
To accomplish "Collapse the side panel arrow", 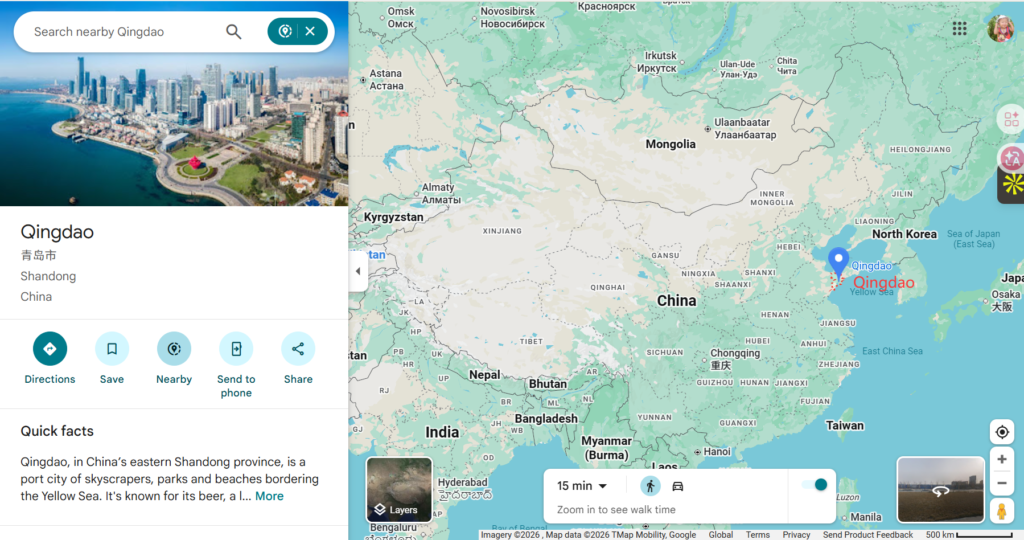I will [358, 272].
